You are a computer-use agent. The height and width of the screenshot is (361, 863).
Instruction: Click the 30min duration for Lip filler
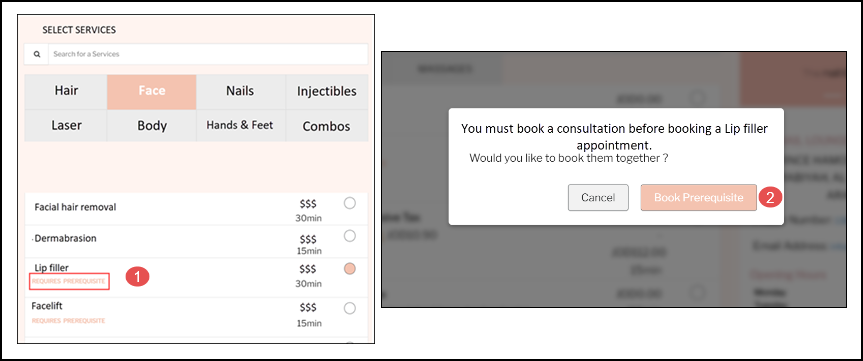pyautogui.click(x=308, y=284)
